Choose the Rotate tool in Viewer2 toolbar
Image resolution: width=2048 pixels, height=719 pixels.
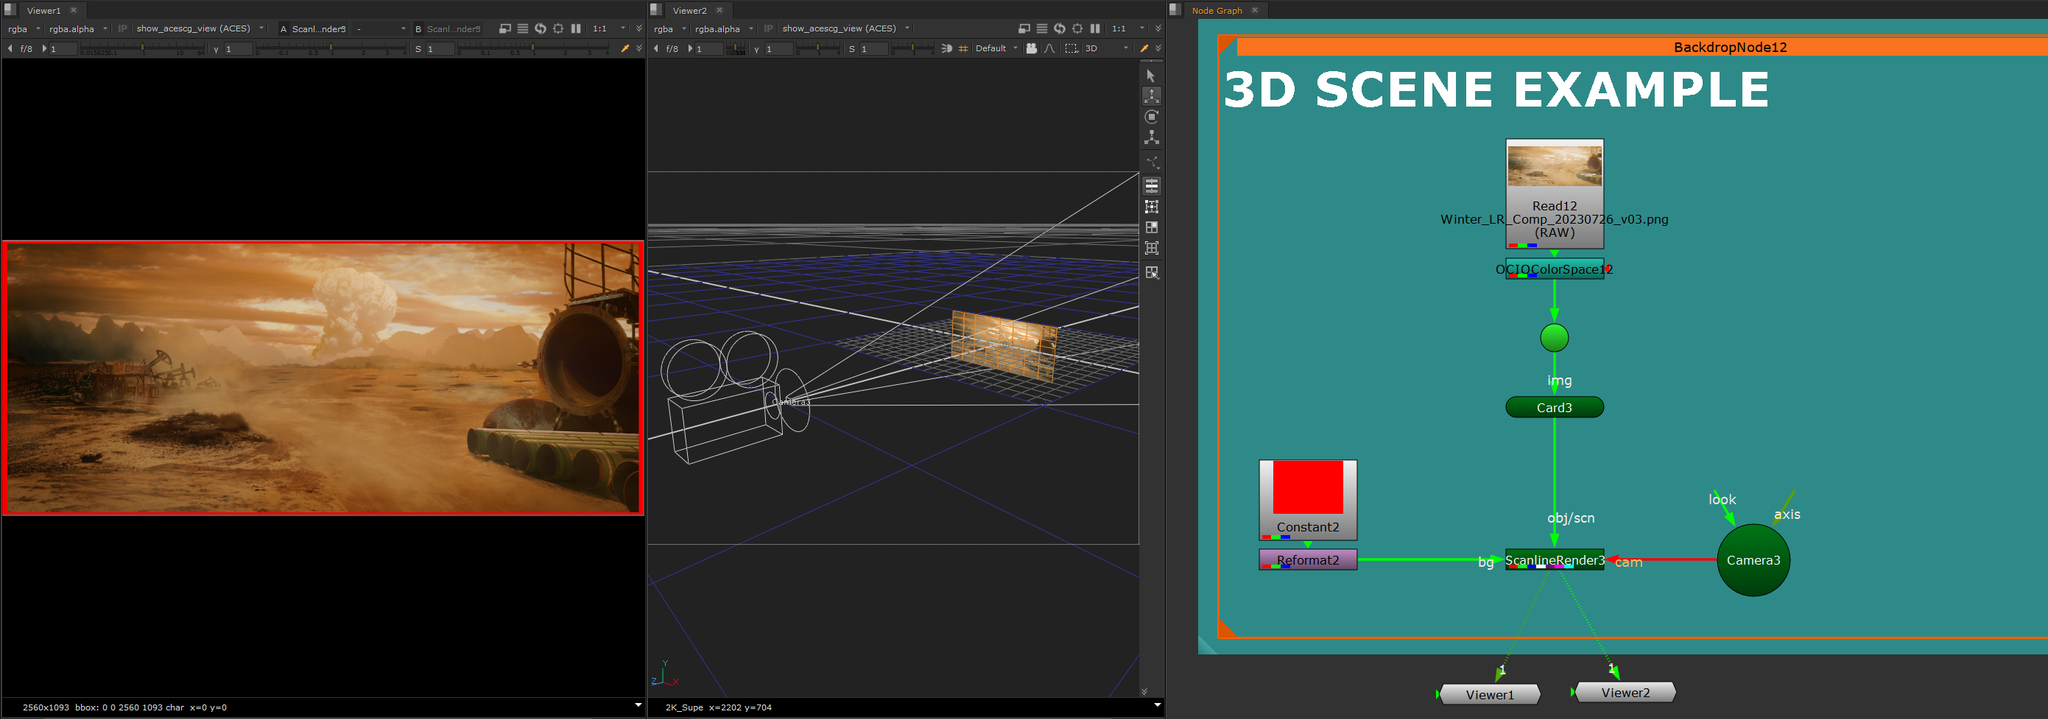(x=1151, y=117)
